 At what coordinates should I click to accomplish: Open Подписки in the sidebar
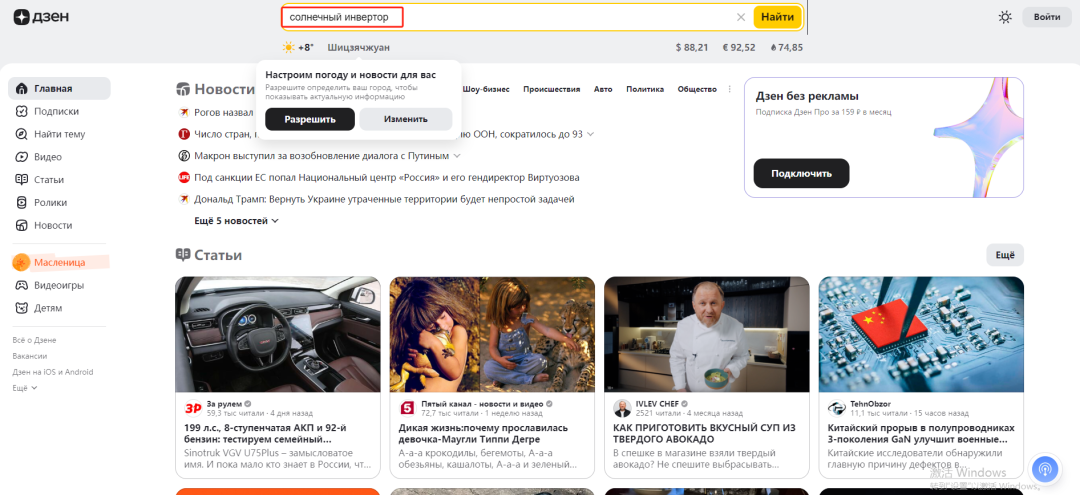55,111
